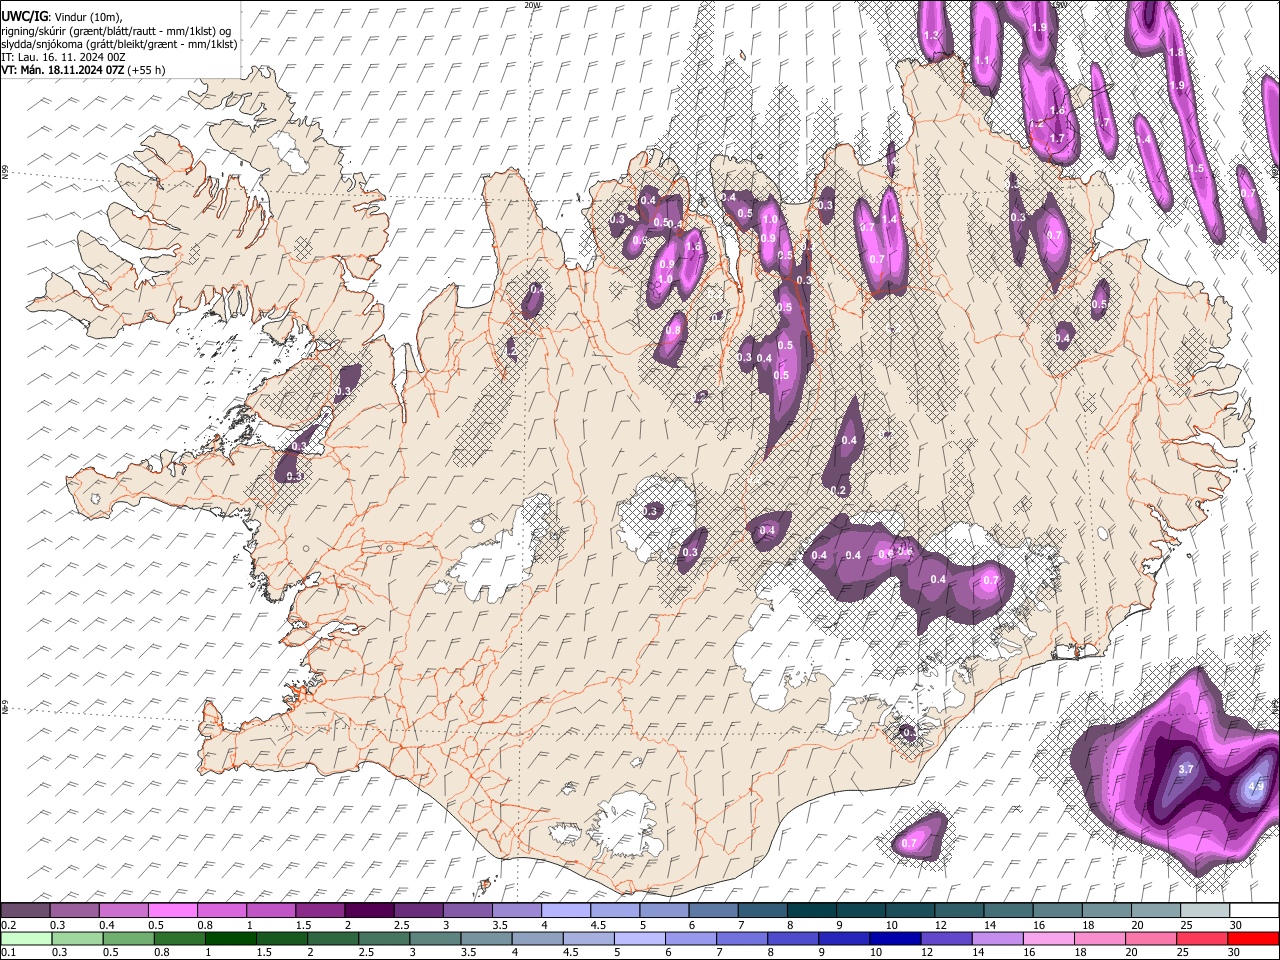Screen dimensions: 1280x960
Task: Select lower legend swatch labeled 4.5
Action: pyautogui.click(x=589, y=938)
